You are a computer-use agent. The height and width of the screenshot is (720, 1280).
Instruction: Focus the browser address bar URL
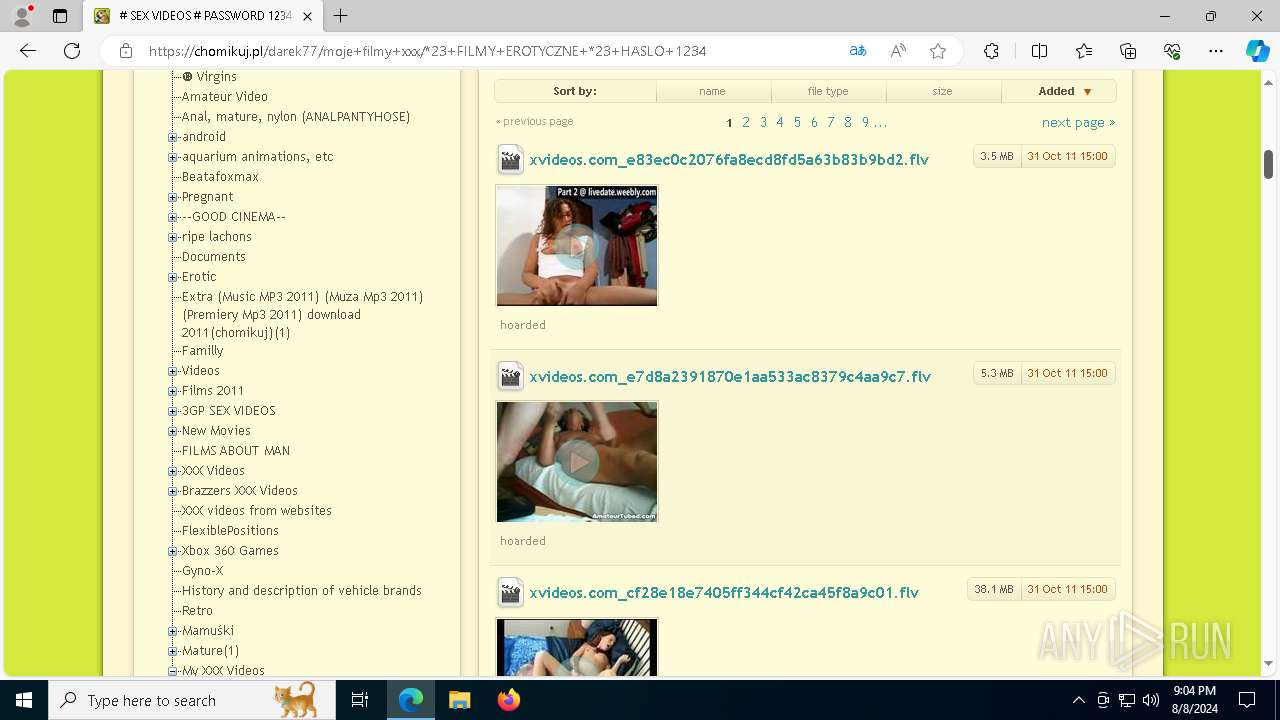coord(428,51)
